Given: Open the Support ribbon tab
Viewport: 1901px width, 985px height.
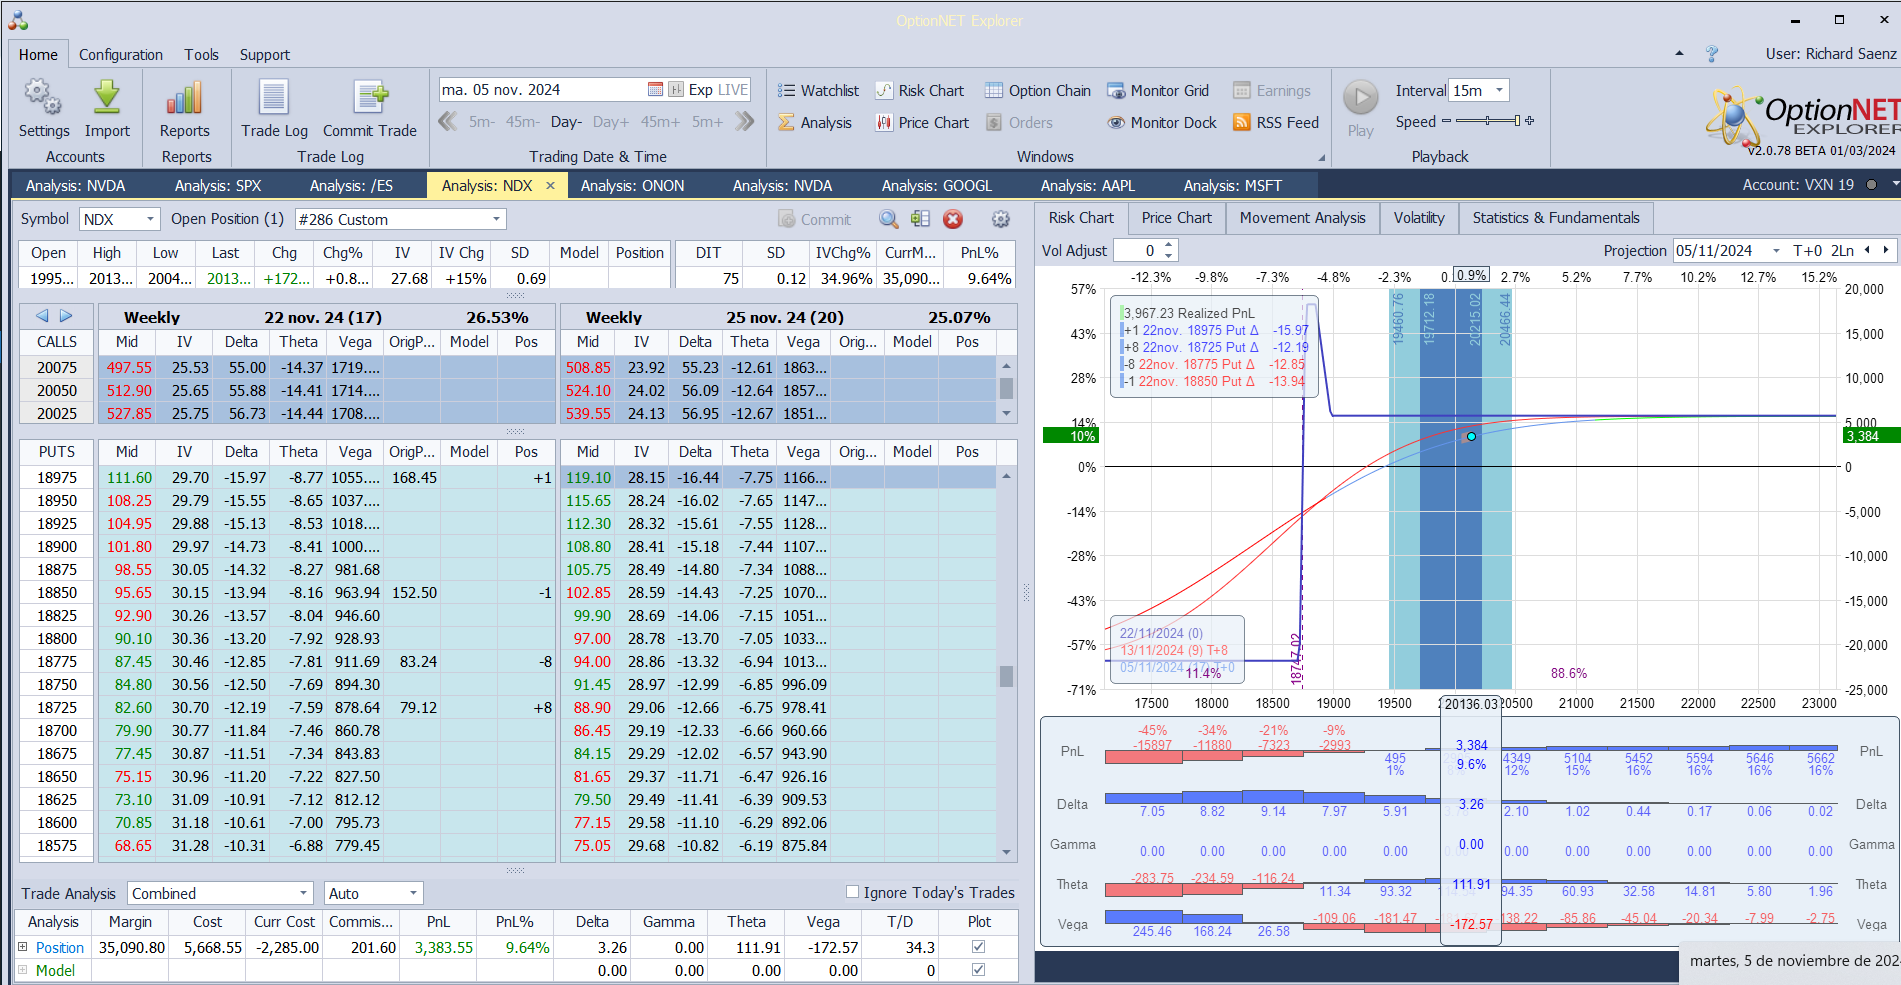Looking at the screenshot, I should point(265,54).
